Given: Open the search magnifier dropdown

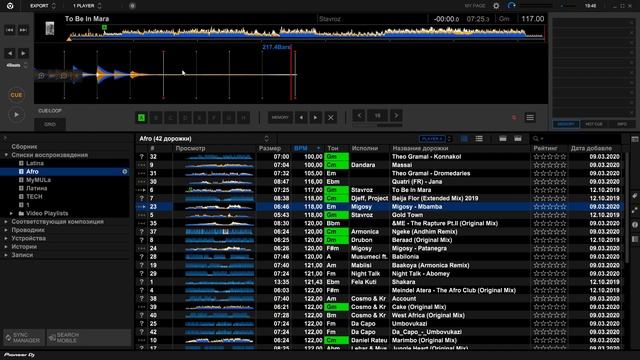Looking at the screenshot, I should tap(538, 139).
